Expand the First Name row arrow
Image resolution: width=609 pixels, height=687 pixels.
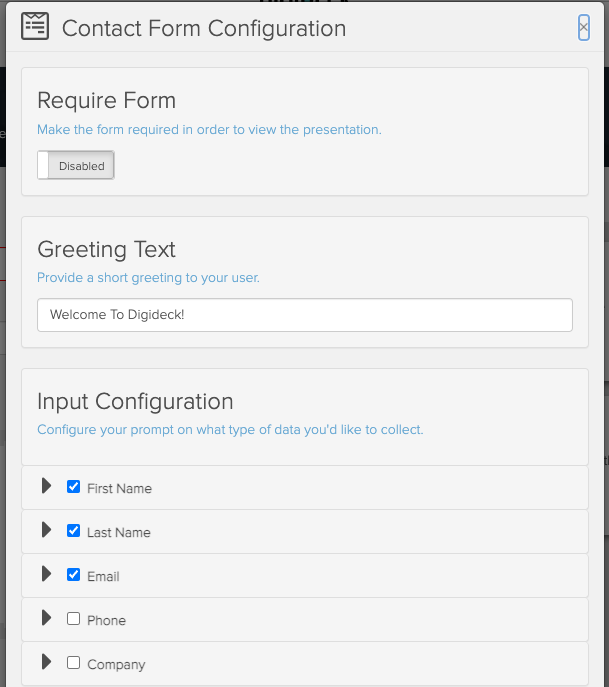pos(46,486)
